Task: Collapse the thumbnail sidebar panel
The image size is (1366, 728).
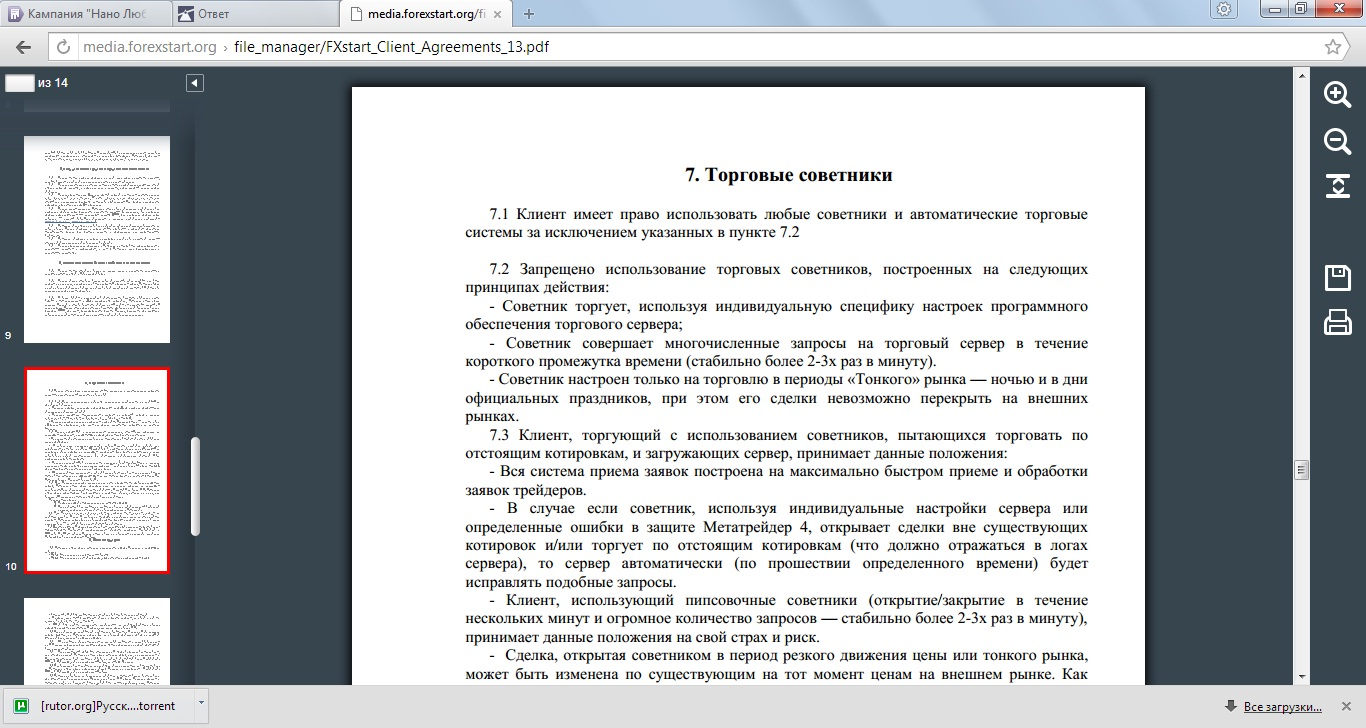Action: (195, 83)
